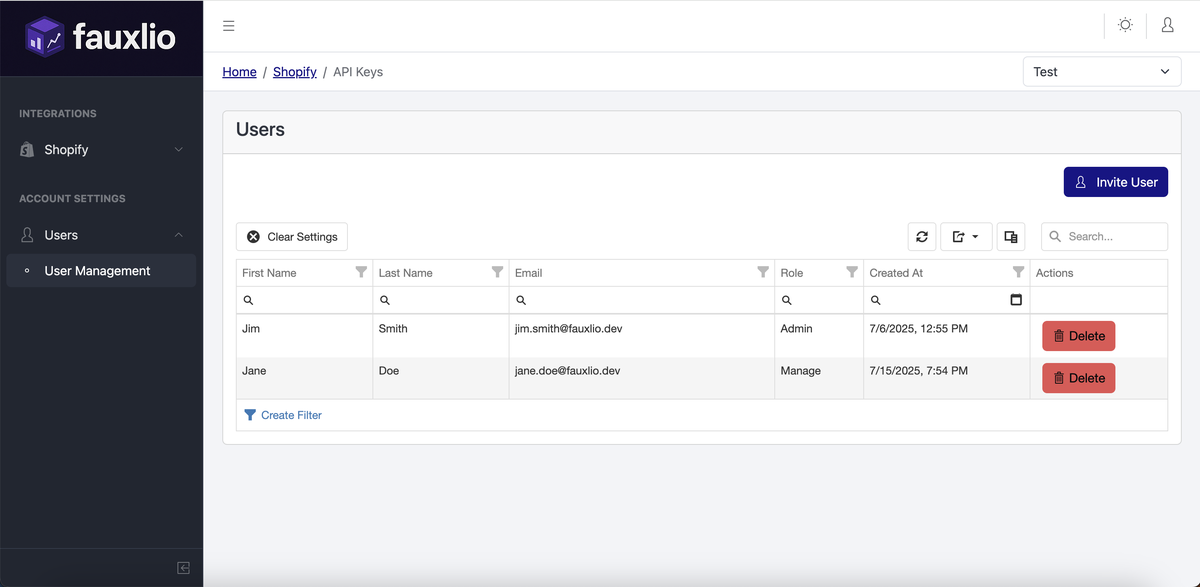Click the jane.doe@fauxlio.dev cell
The height and width of the screenshot is (587, 1200).
coord(641,378)
